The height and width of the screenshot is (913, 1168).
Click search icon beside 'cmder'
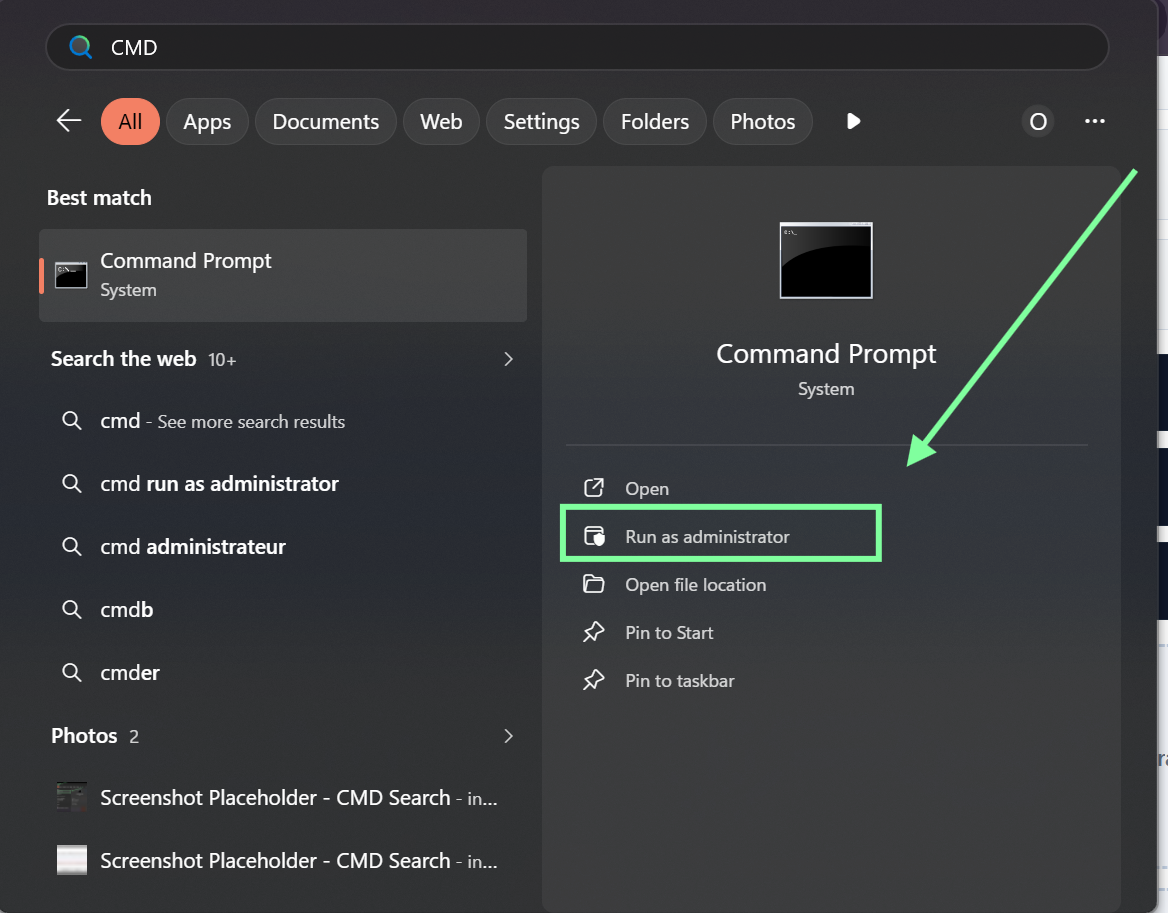tap(72, 672)
